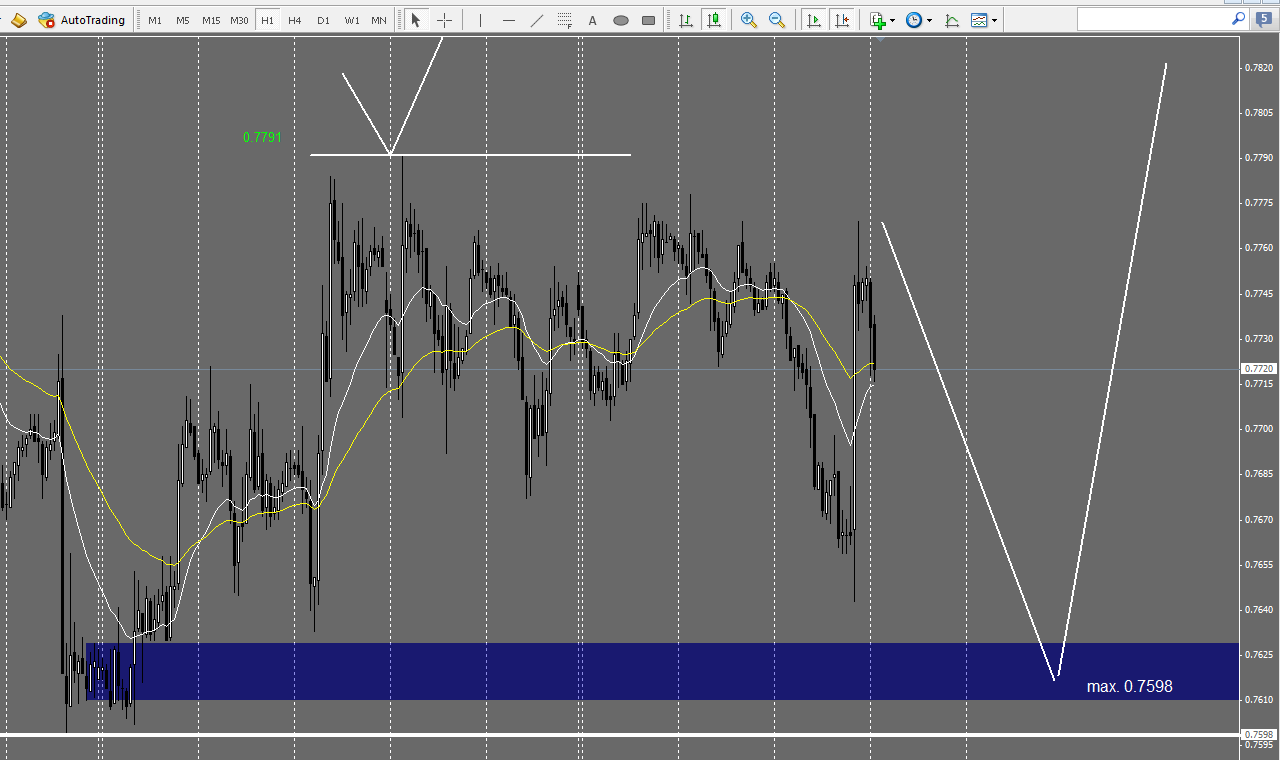Switch the chart to D1 timeframe
This screenshot has width=1280, height=760.
tap(322, 19)
